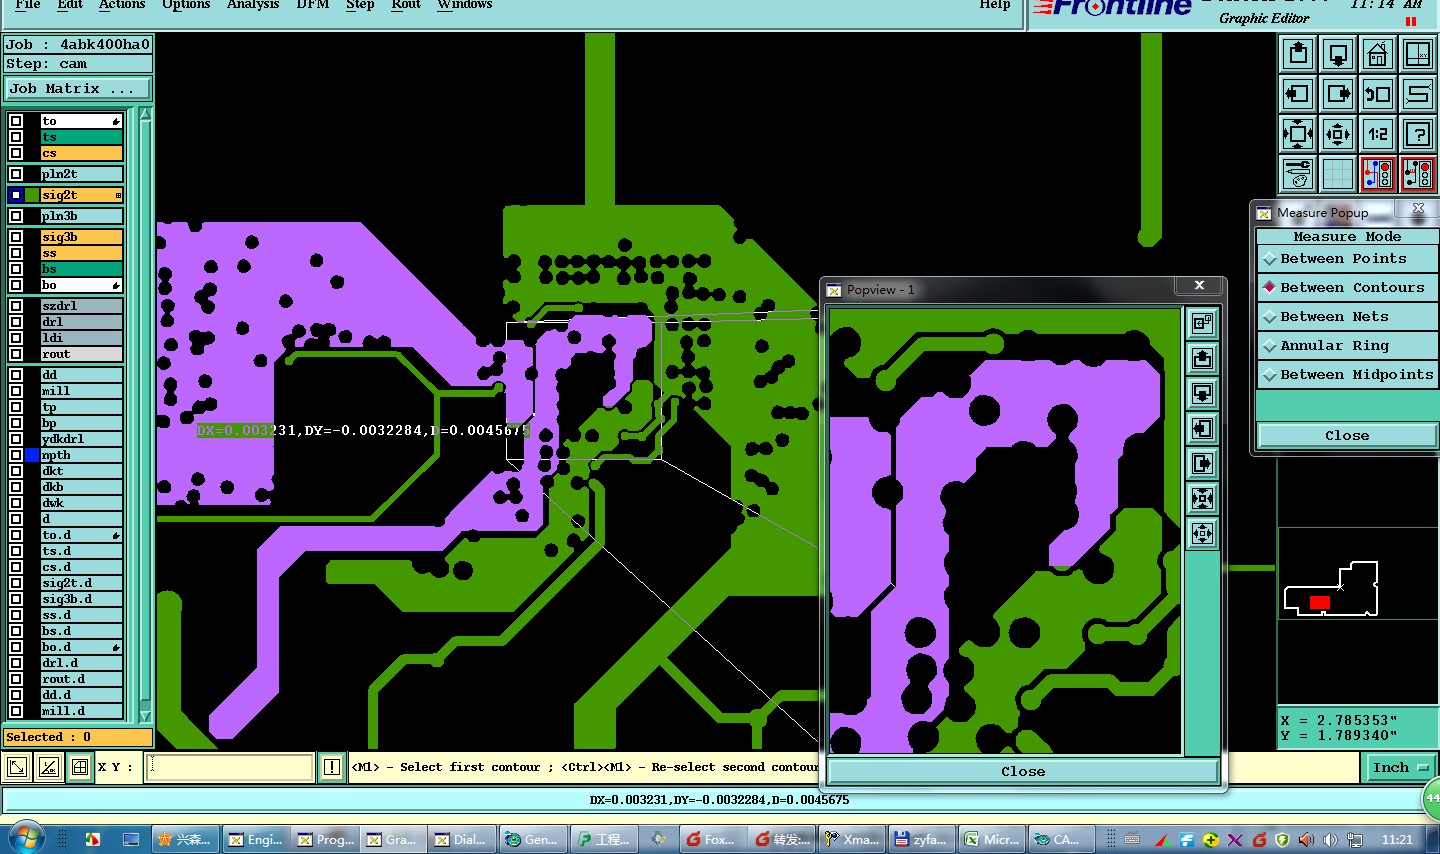This screenshot has width=1440, height=854.
Task: Click the angle measurement icon
Action: tap(48, 767)
